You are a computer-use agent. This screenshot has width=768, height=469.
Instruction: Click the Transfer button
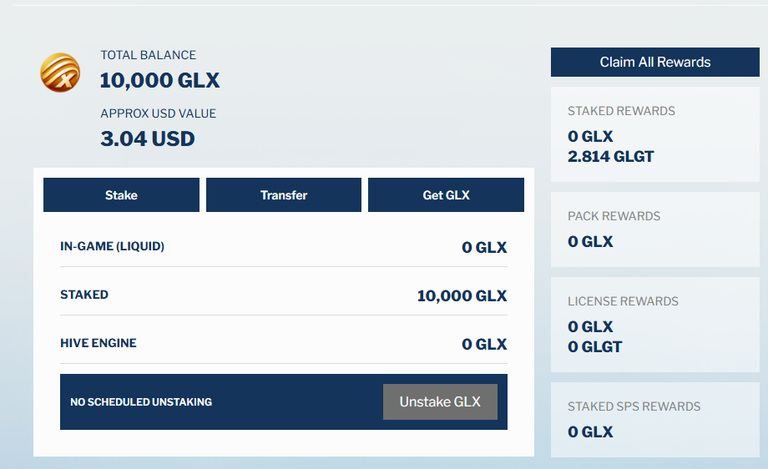(284, 195)
